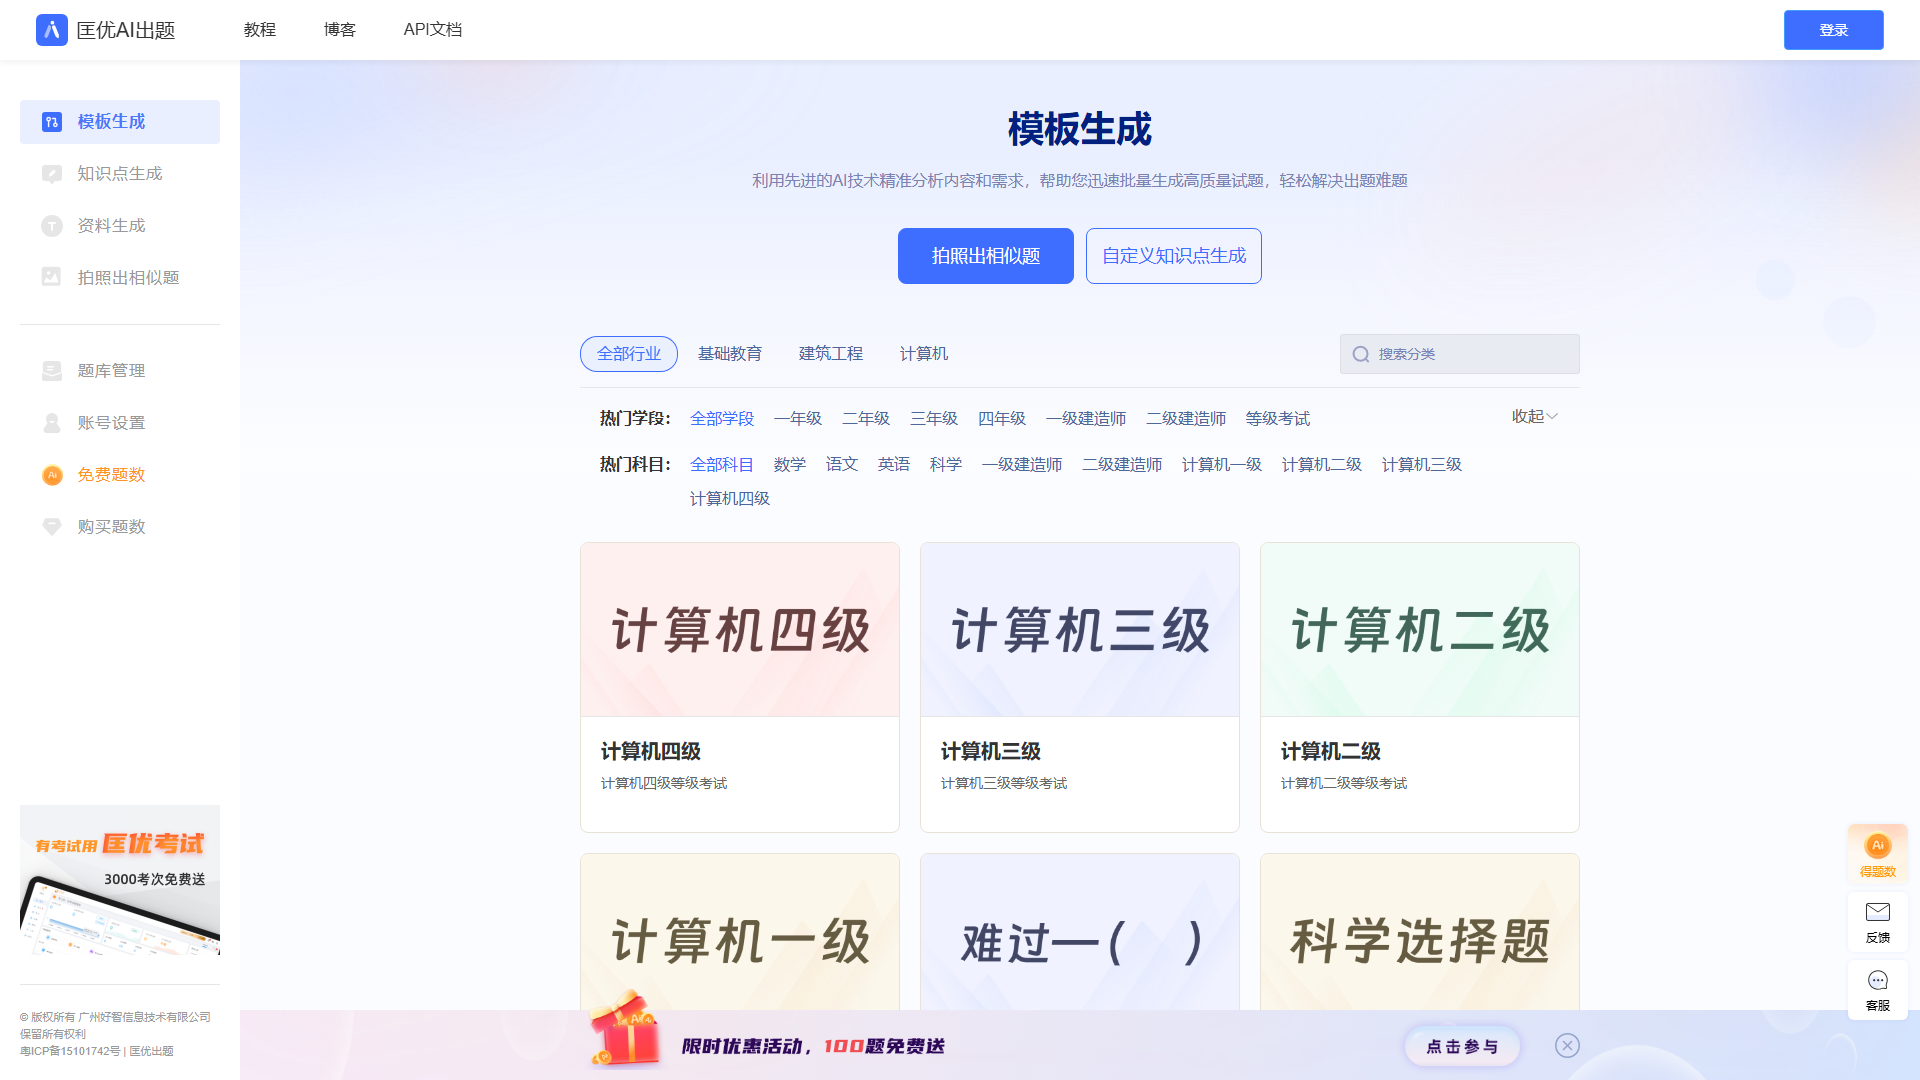Image resolution: width=1920 pixels, height=1080 pixels.
Task: Filter subject by 数学
Action: click(x=790, y=465)
